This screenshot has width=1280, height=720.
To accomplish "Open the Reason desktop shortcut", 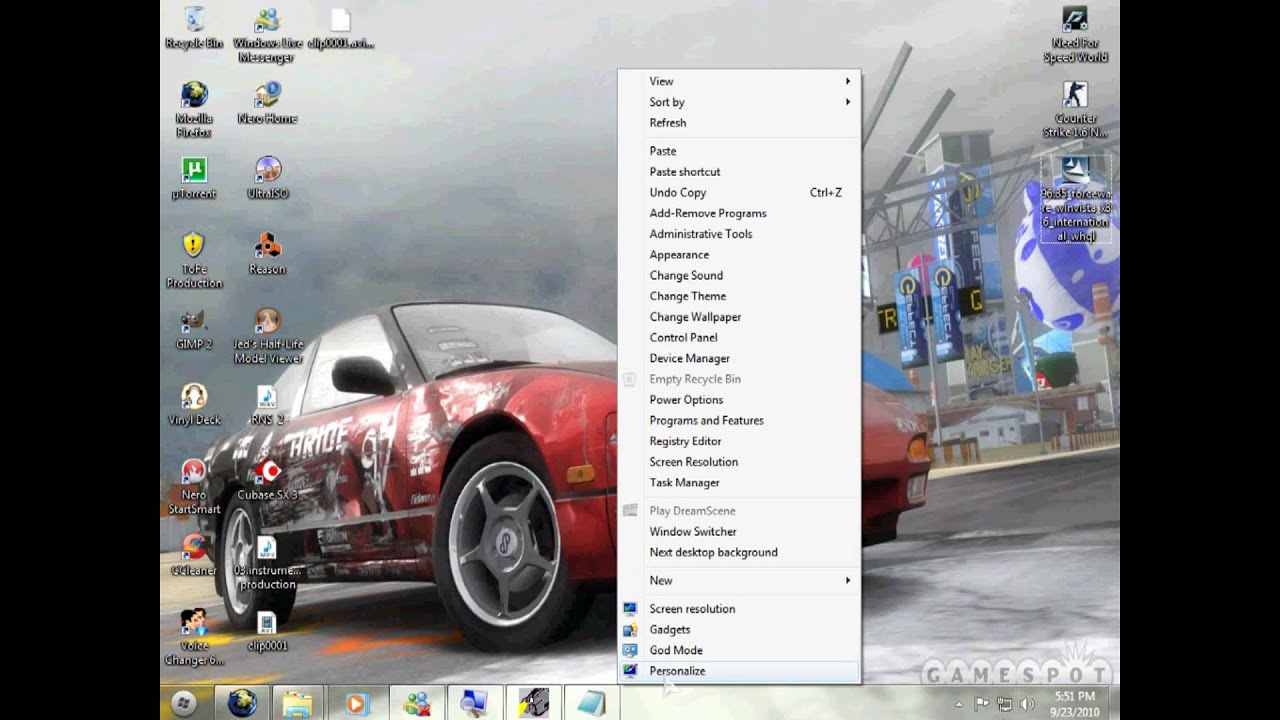I will (267, 253).
